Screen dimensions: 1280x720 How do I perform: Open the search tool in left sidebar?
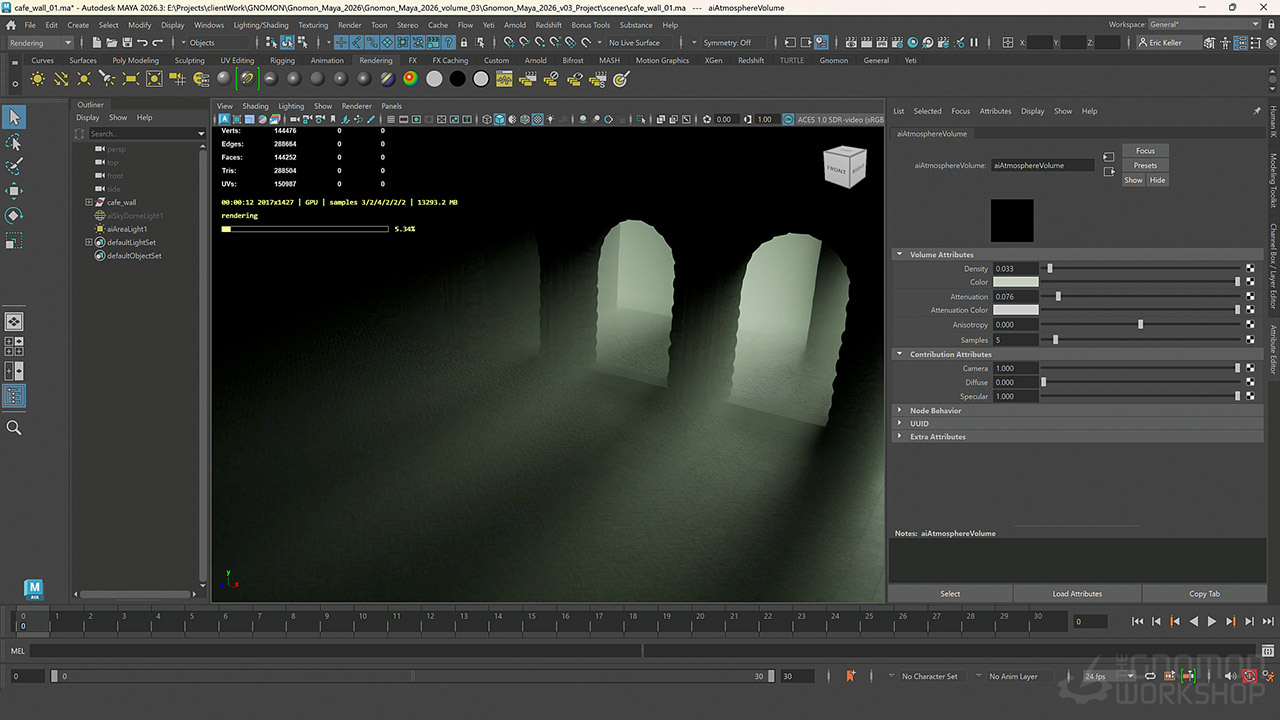14,427
